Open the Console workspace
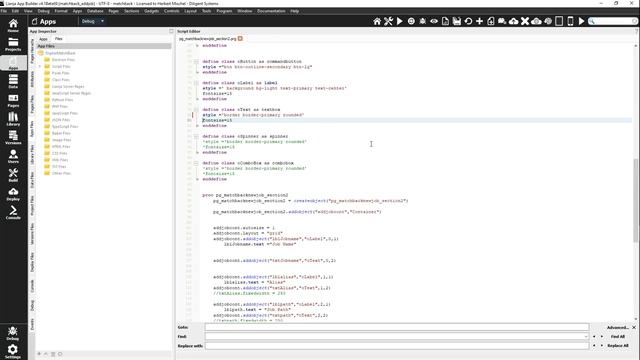Screen dimensions: 640x360 [x=13, y=213]
